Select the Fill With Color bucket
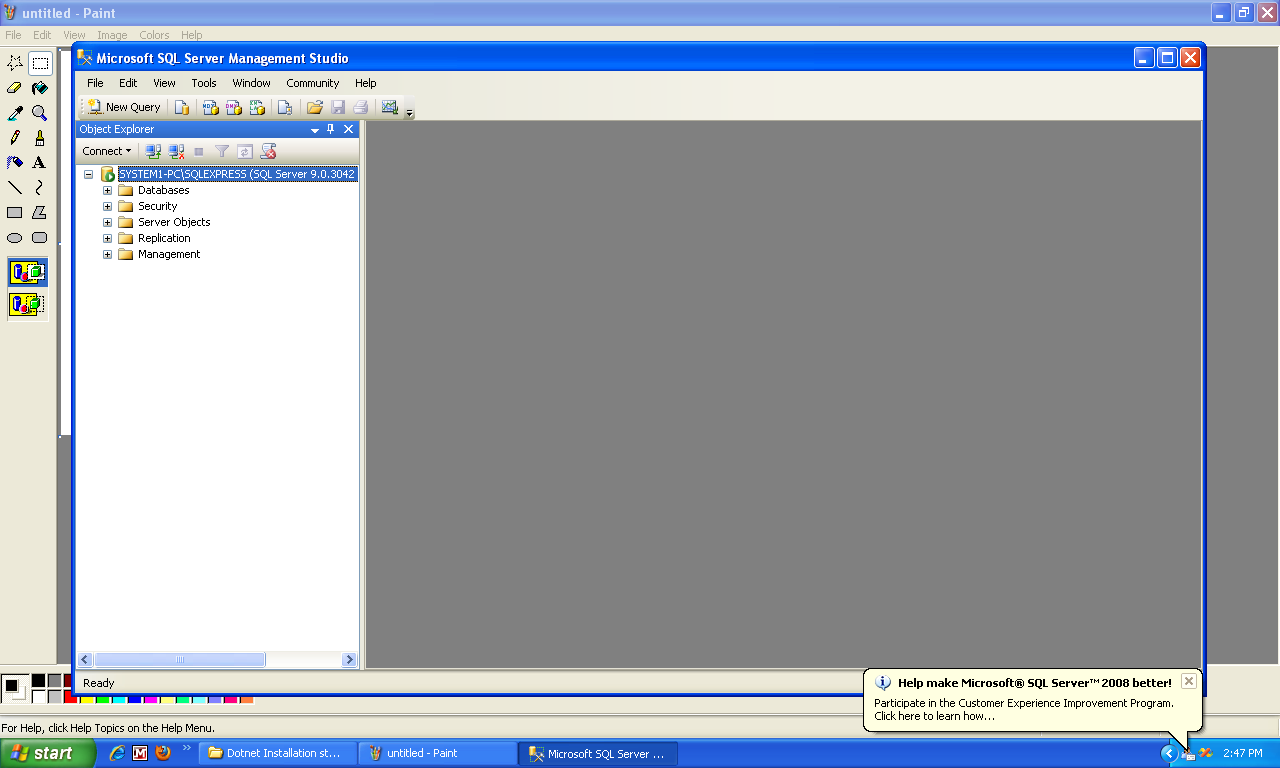This screenshot has width=1280, height=768. (40, 88)
